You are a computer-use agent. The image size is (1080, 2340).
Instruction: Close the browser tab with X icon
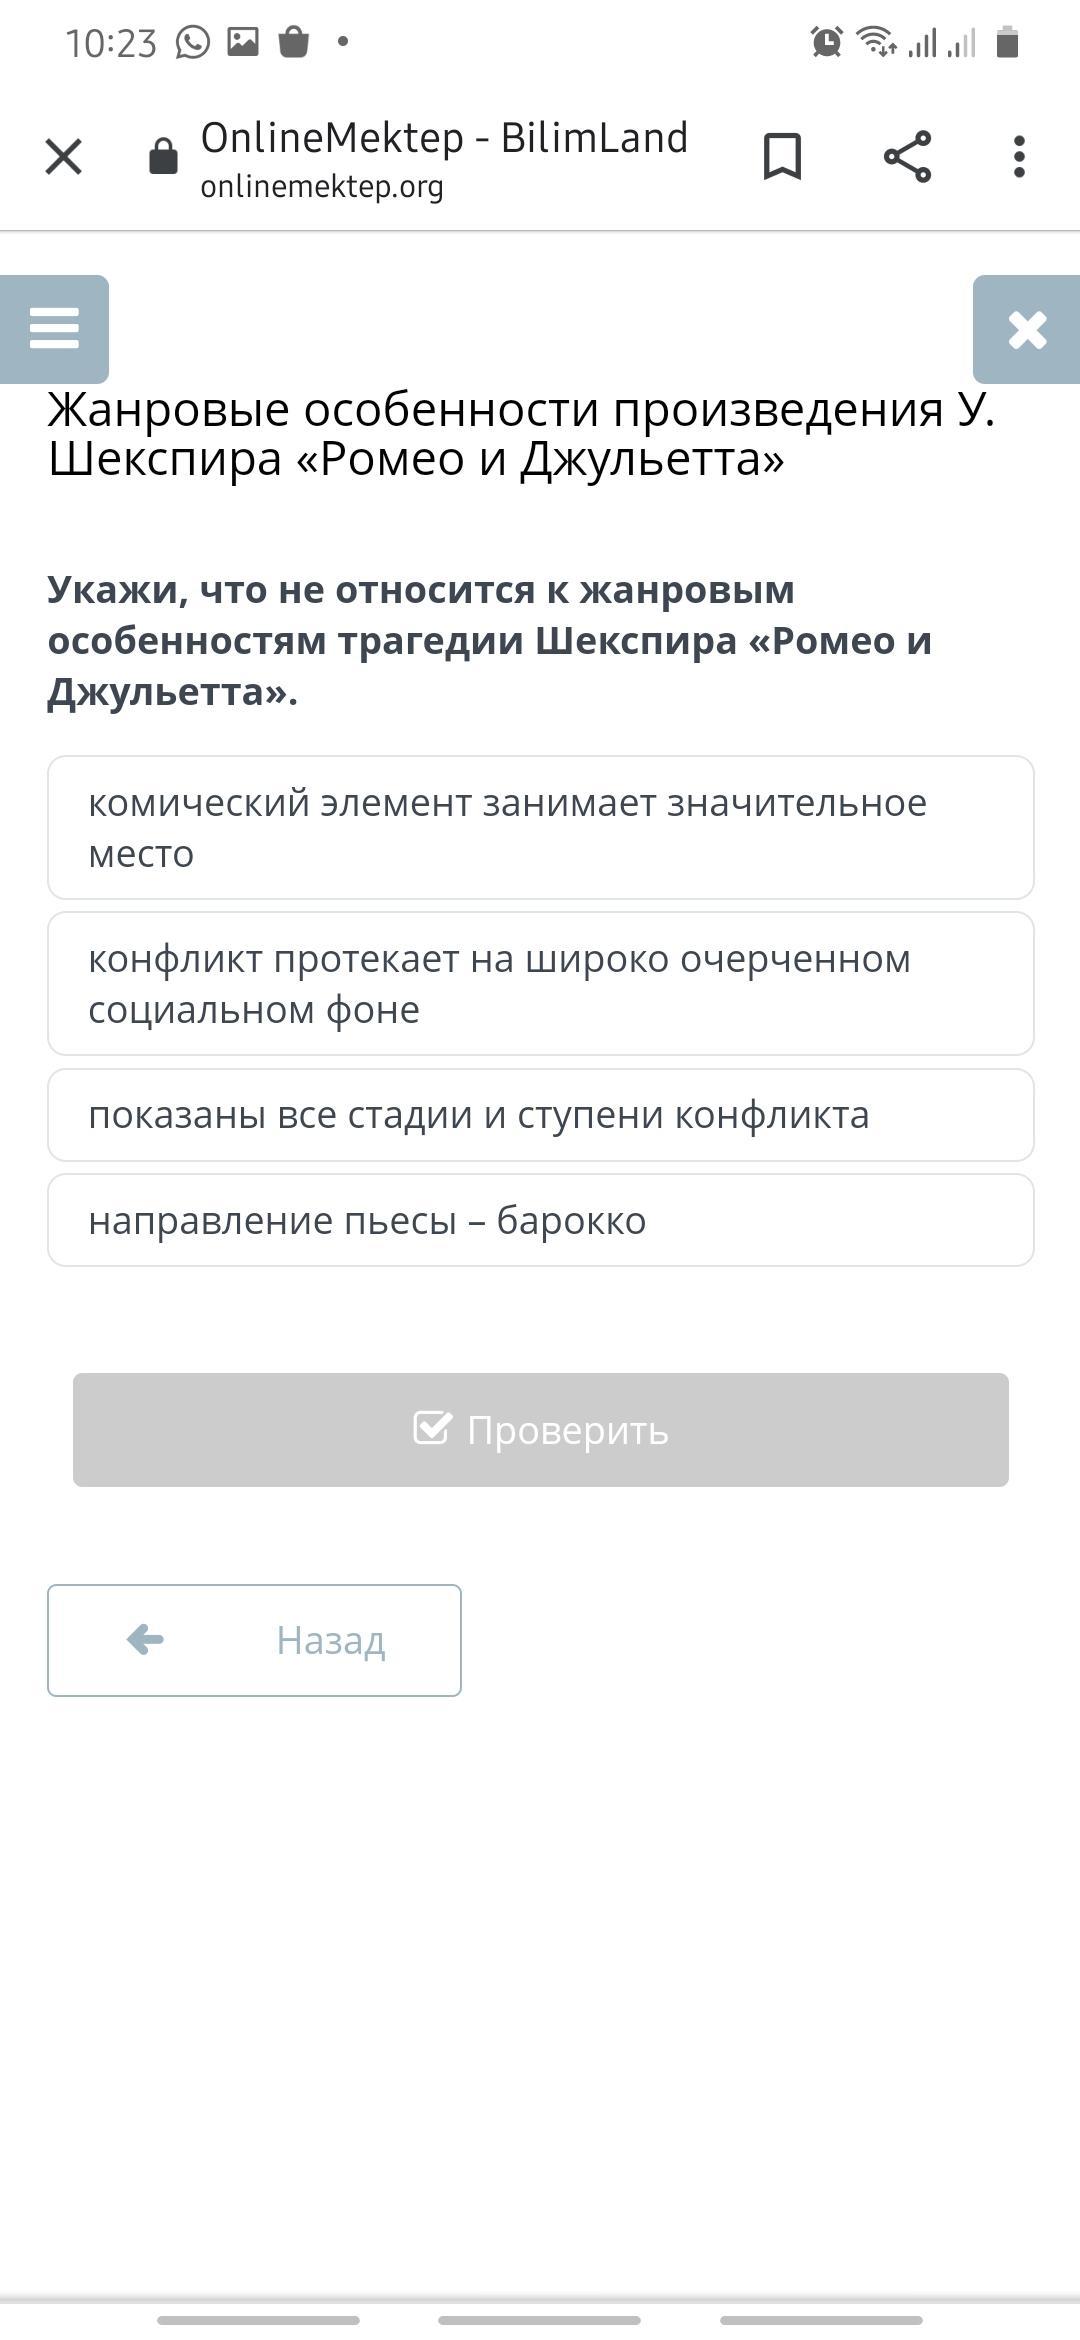click(x=63, y=157)
